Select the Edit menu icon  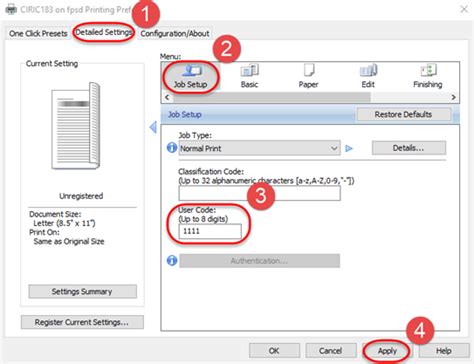(368, 77)
